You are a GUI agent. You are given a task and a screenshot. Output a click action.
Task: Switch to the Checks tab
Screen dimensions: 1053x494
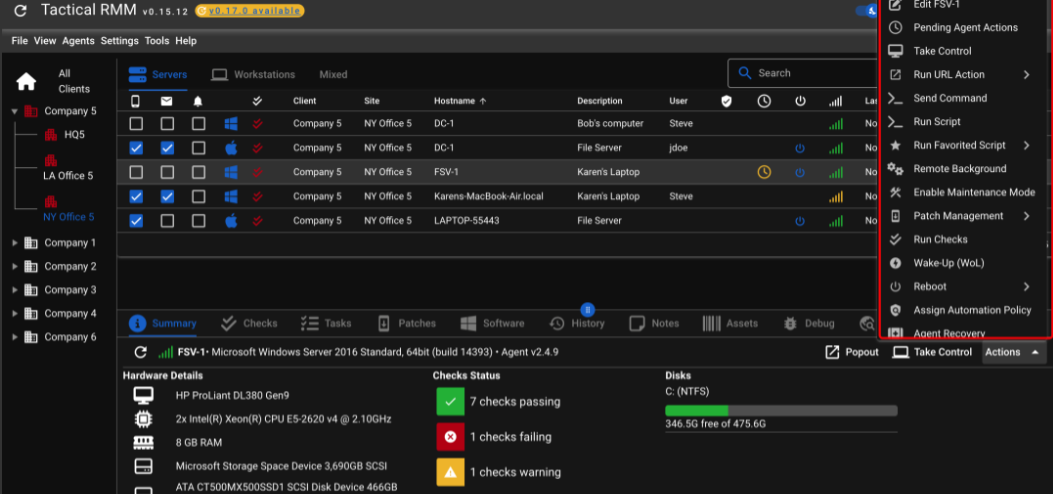(249, 324)
